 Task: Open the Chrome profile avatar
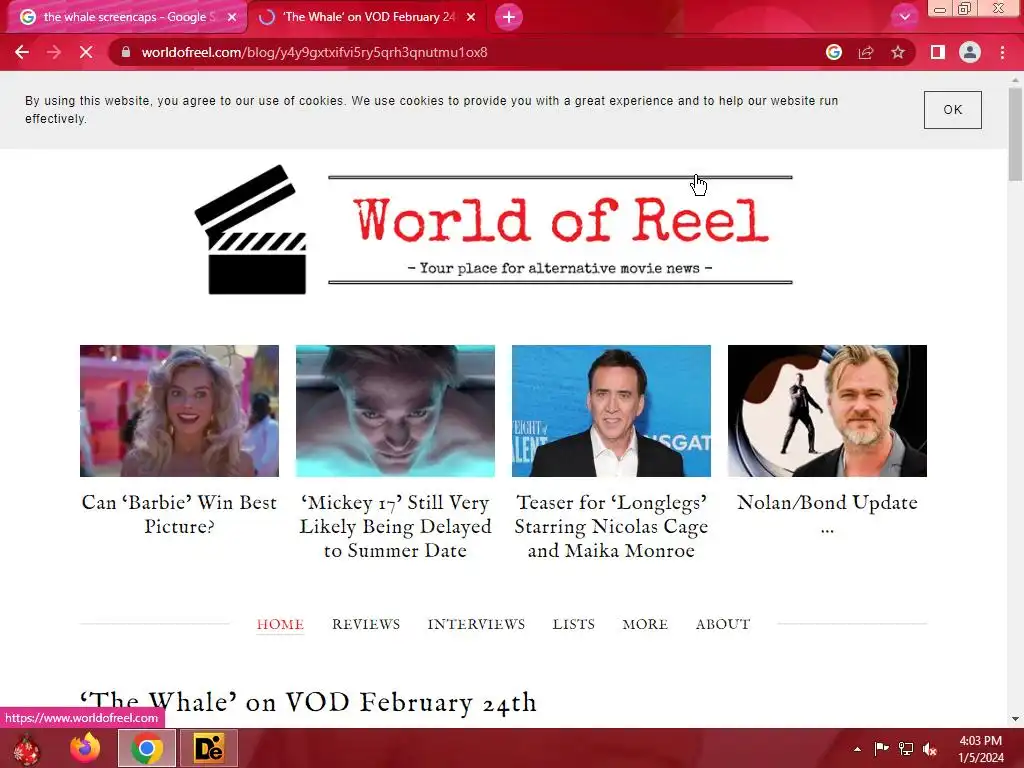coord(970,52)
